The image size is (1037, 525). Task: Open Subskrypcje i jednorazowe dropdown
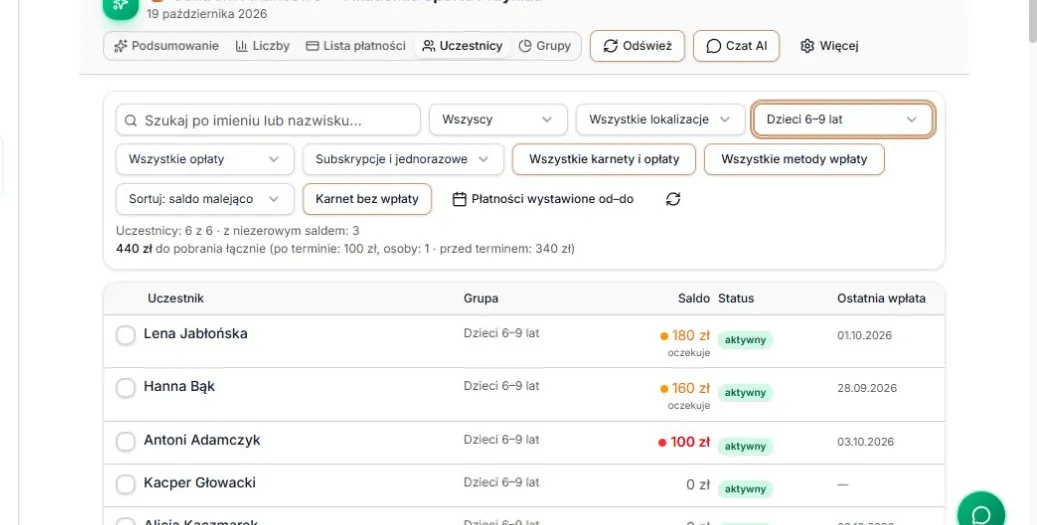pyautogui.click(x=403, y=159)
